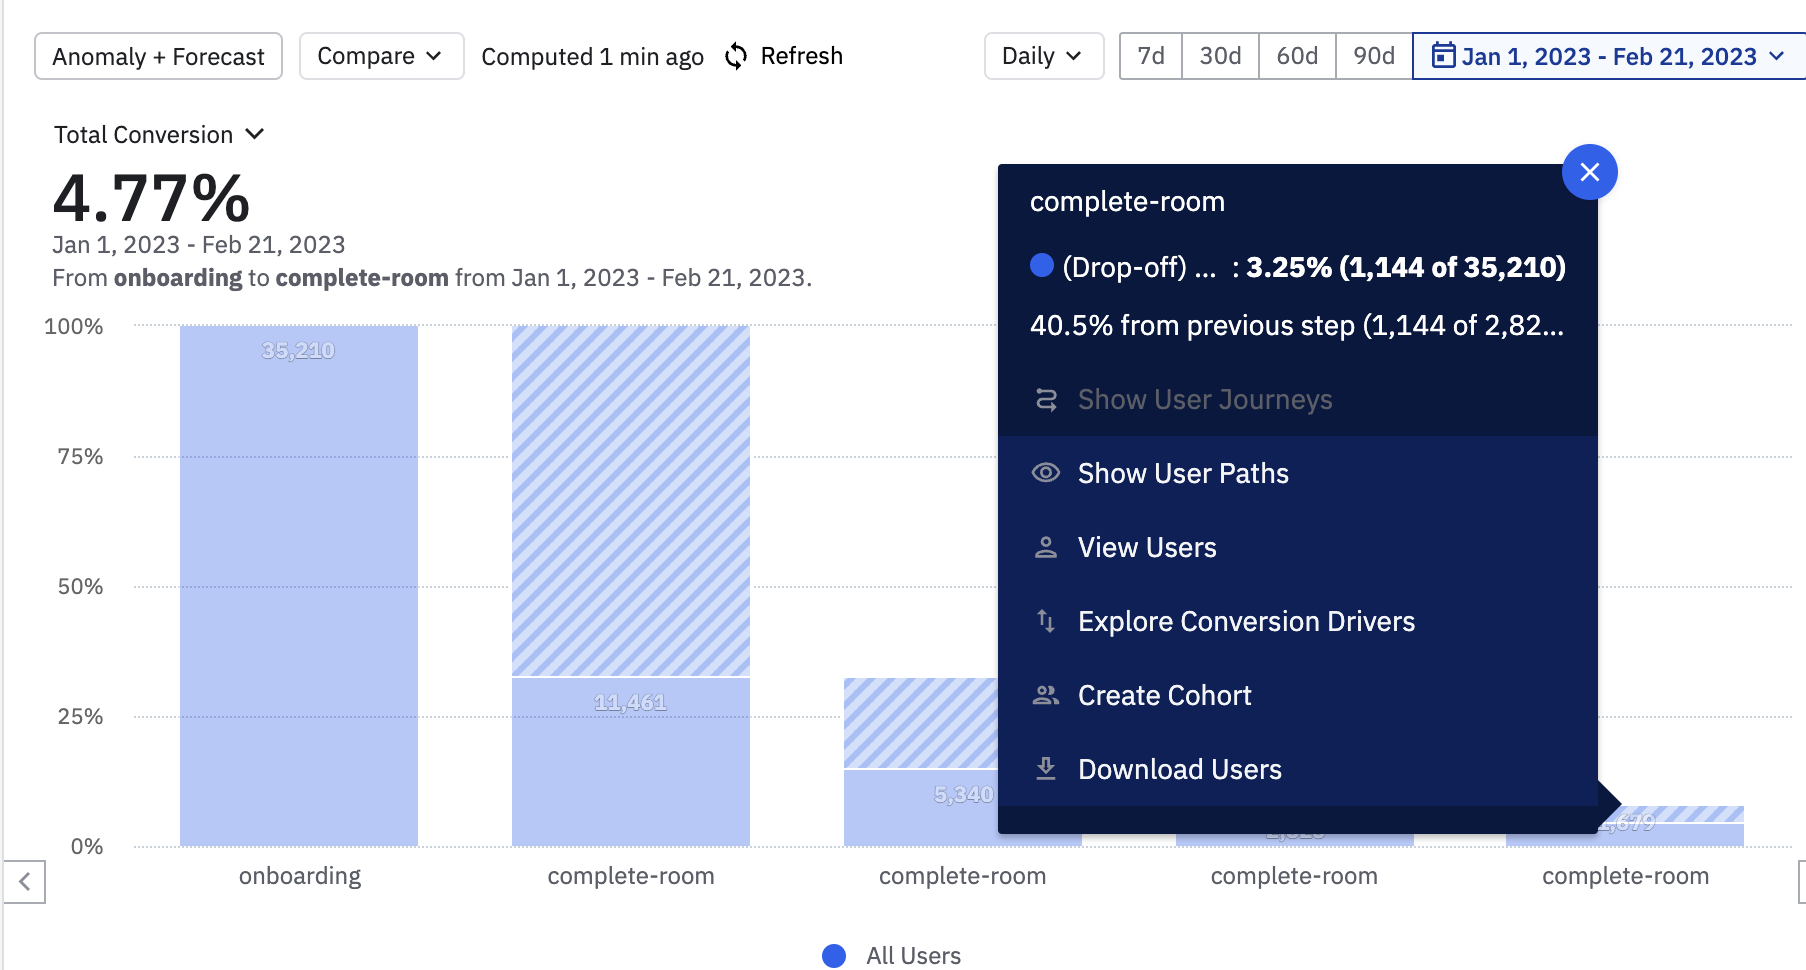Open the Compare dropdown
Viewport: 1806px width, 970px height.
[381, 56]
